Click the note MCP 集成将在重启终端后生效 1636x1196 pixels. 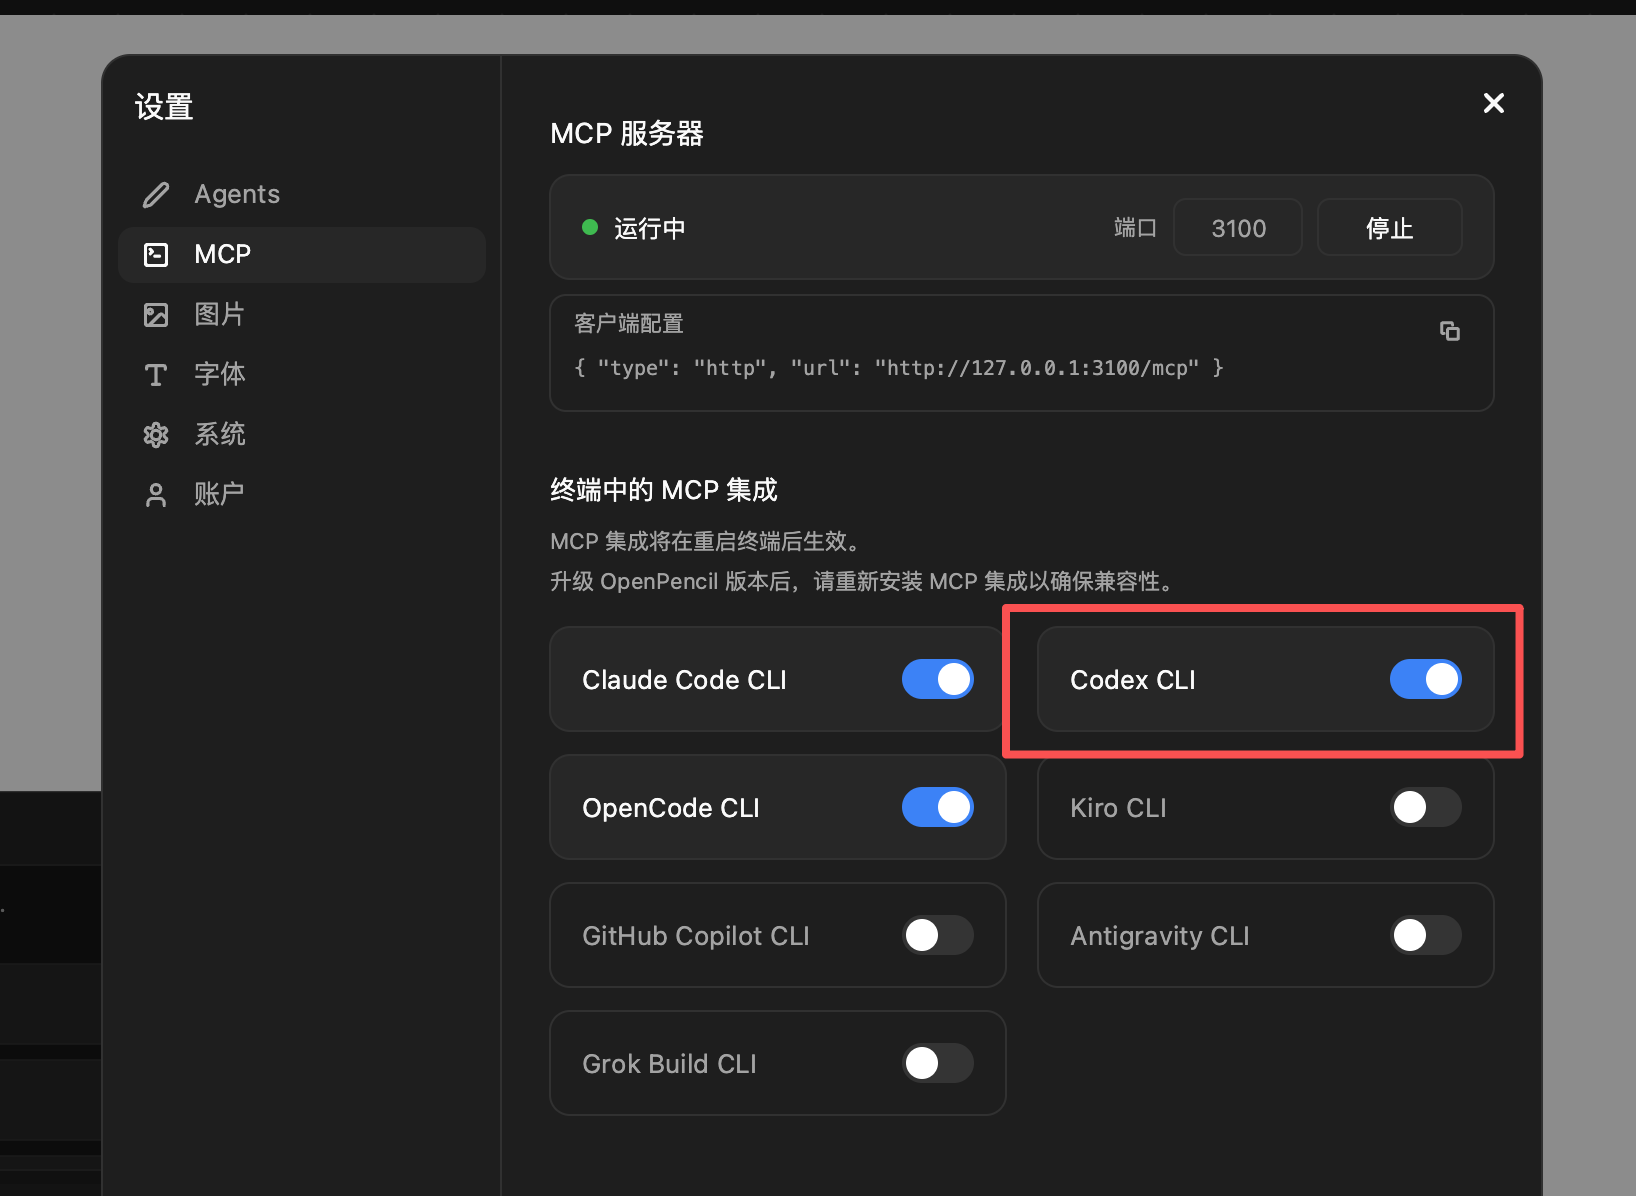pyautogui.click(x=706, y=541)
